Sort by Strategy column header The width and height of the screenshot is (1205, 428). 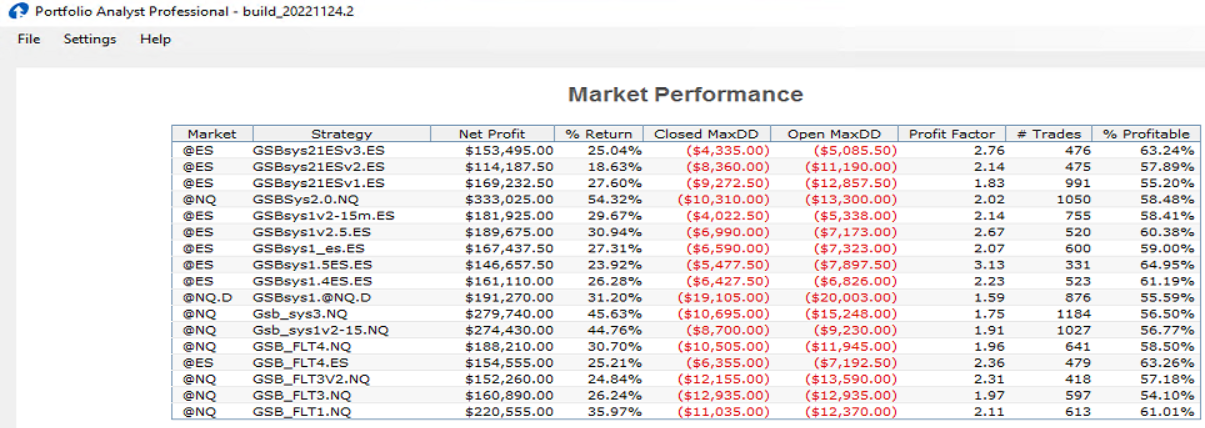click(x=341, y=134)
